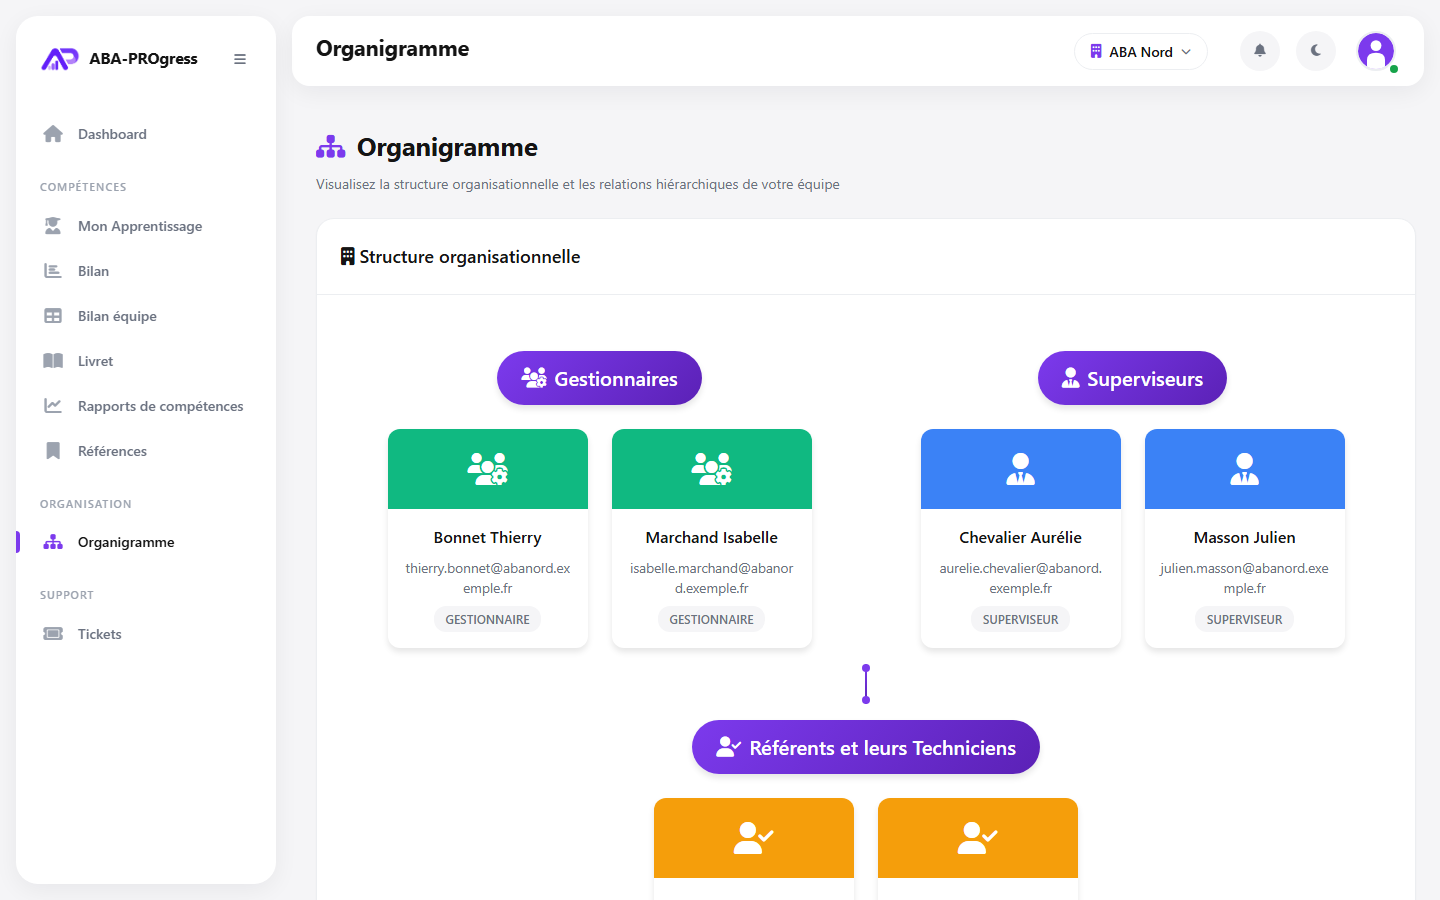Click the name Chevalier Aurélie
1440x900 pixels.
coord(1021,538)
